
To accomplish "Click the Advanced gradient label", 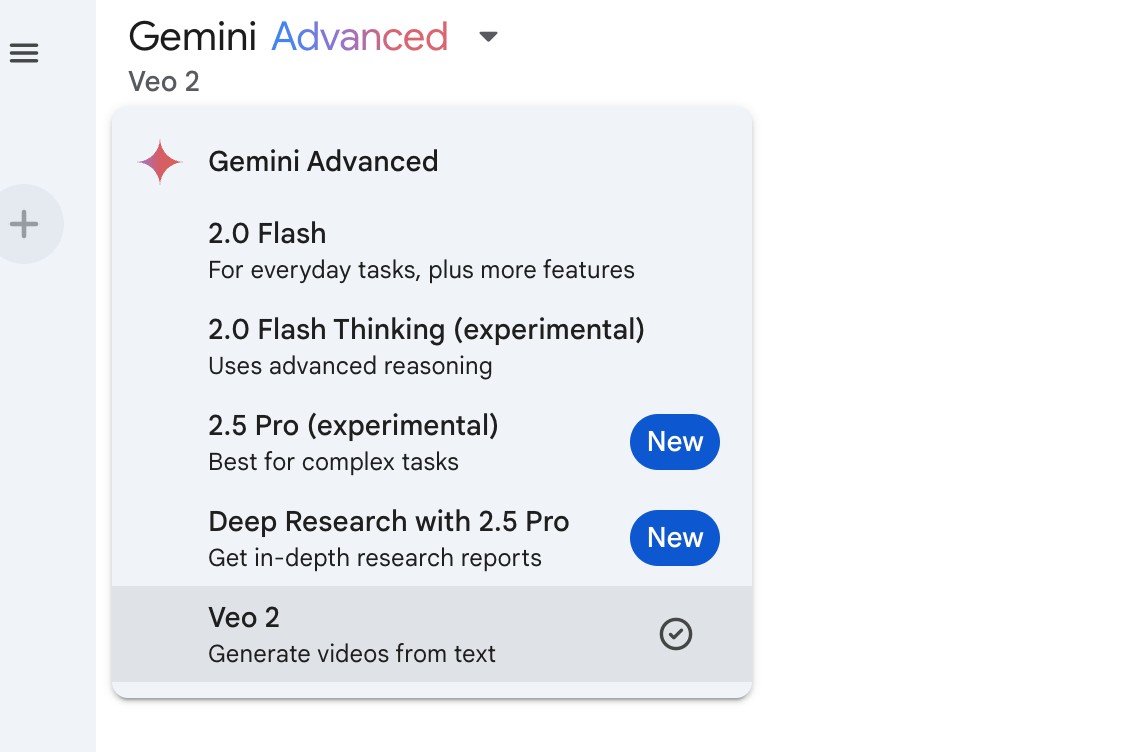I will (x=359, y=37).
